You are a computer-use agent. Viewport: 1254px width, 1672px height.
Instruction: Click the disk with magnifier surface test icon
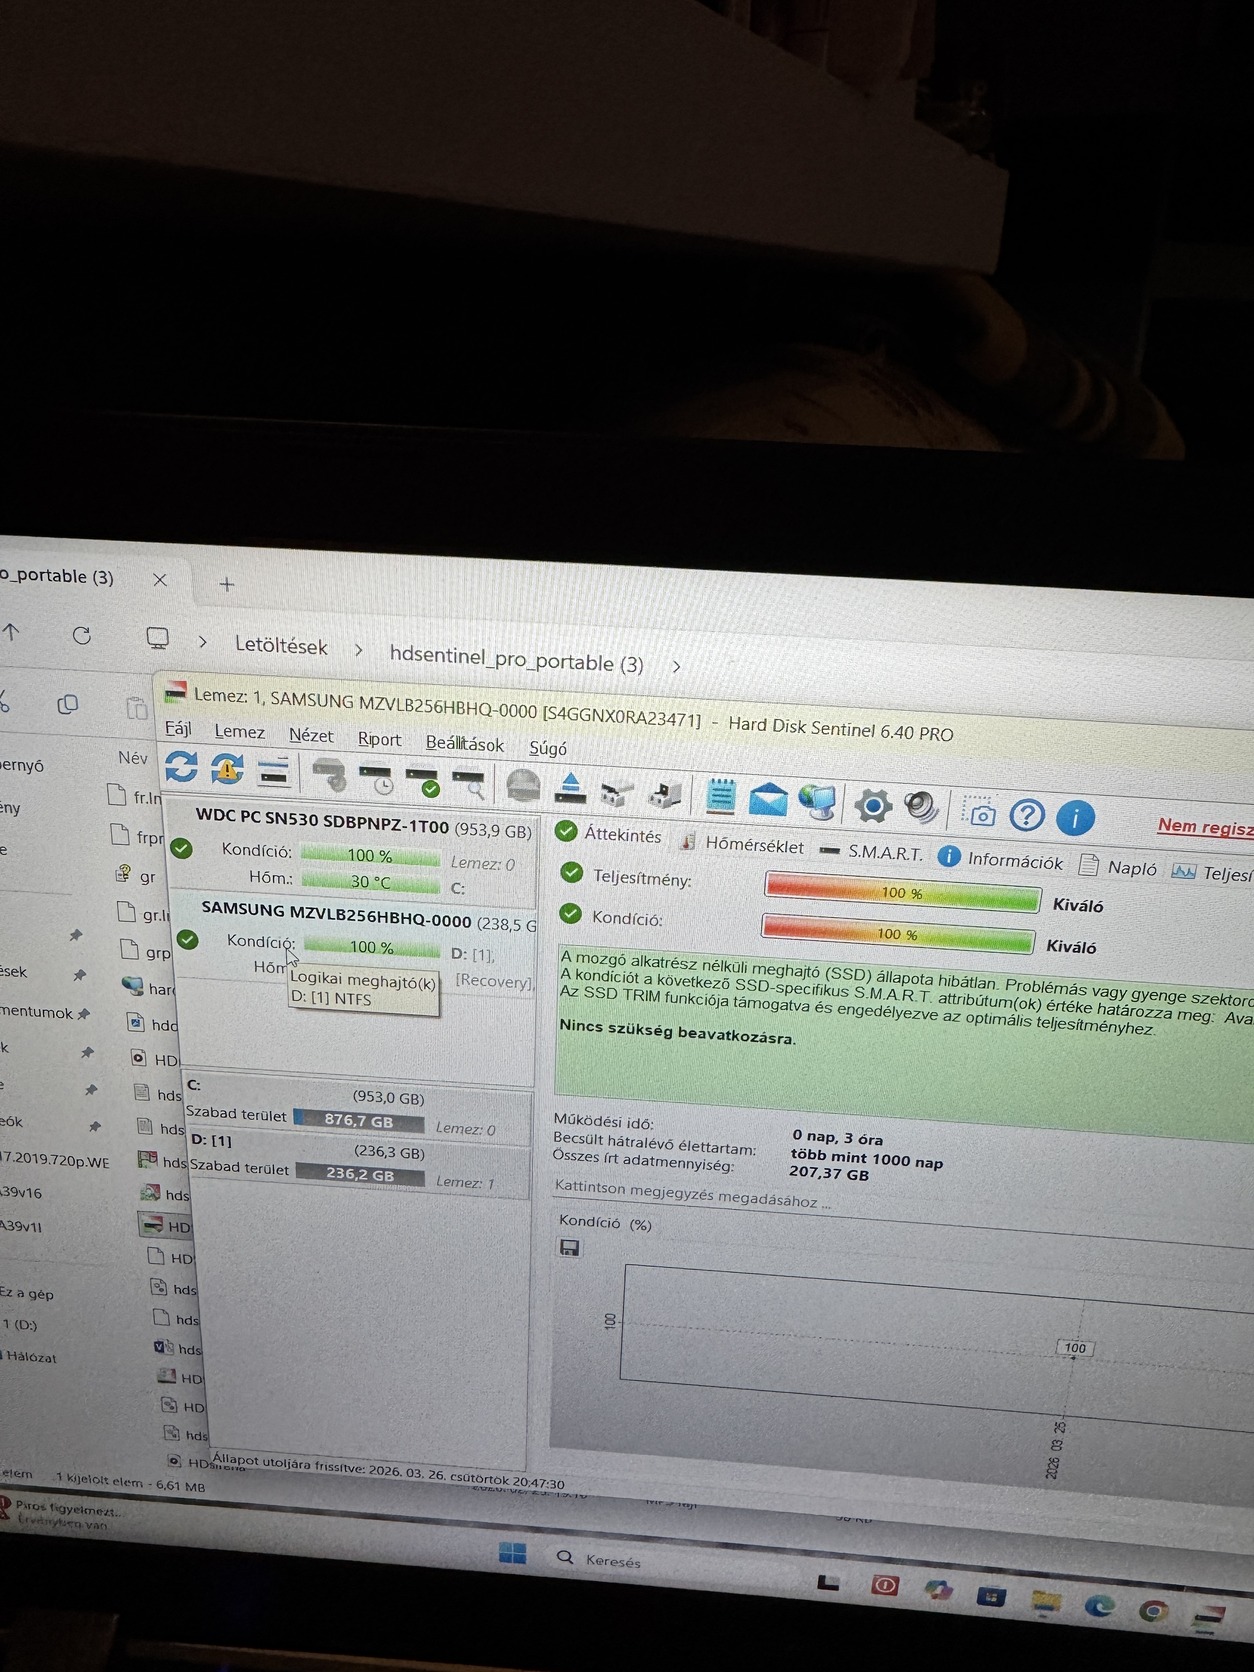click(x=470, y=784)
